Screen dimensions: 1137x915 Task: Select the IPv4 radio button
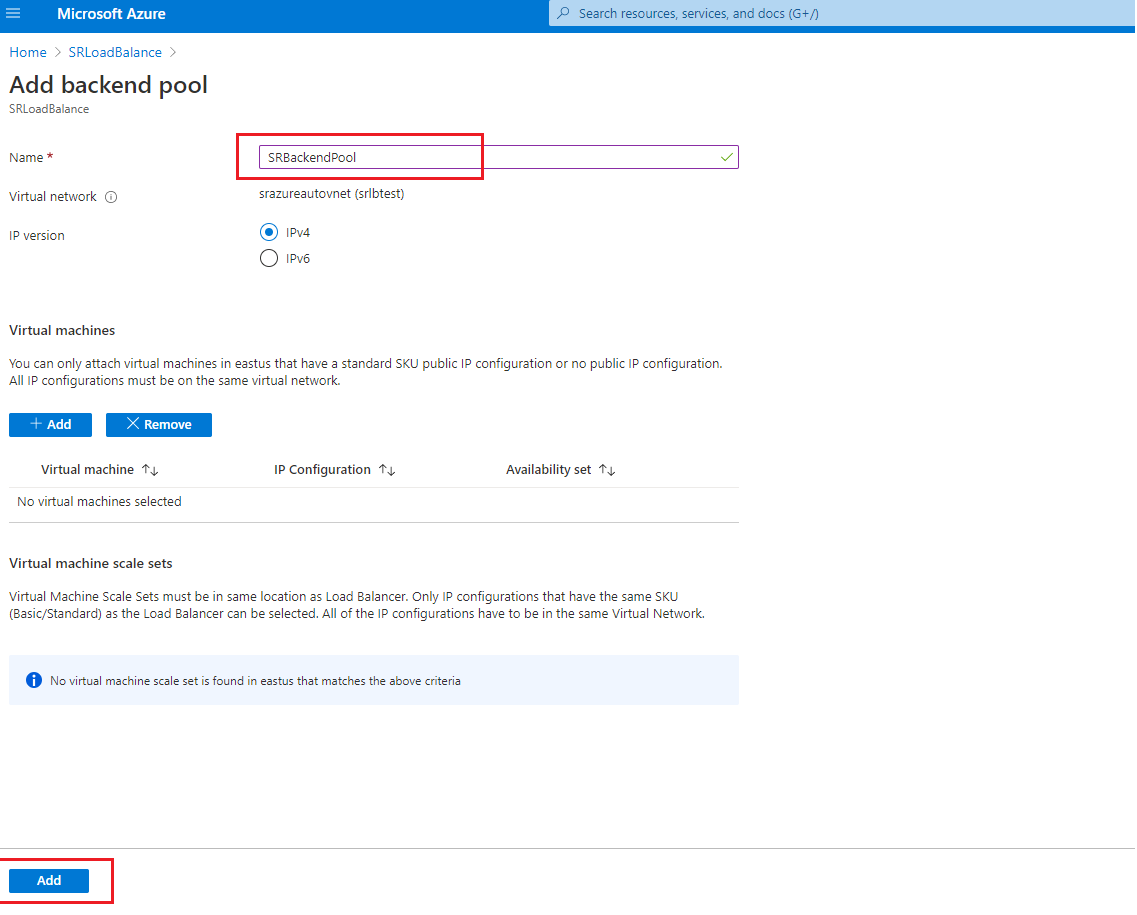[268, 232]
